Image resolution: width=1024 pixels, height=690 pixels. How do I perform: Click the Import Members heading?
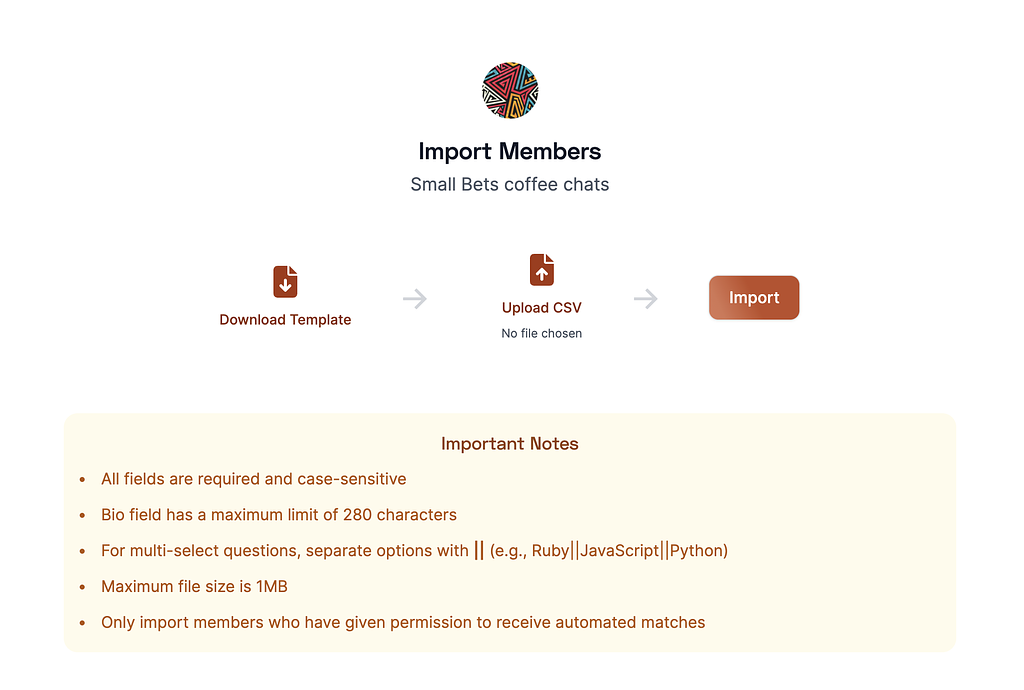[x=510, y=151]
